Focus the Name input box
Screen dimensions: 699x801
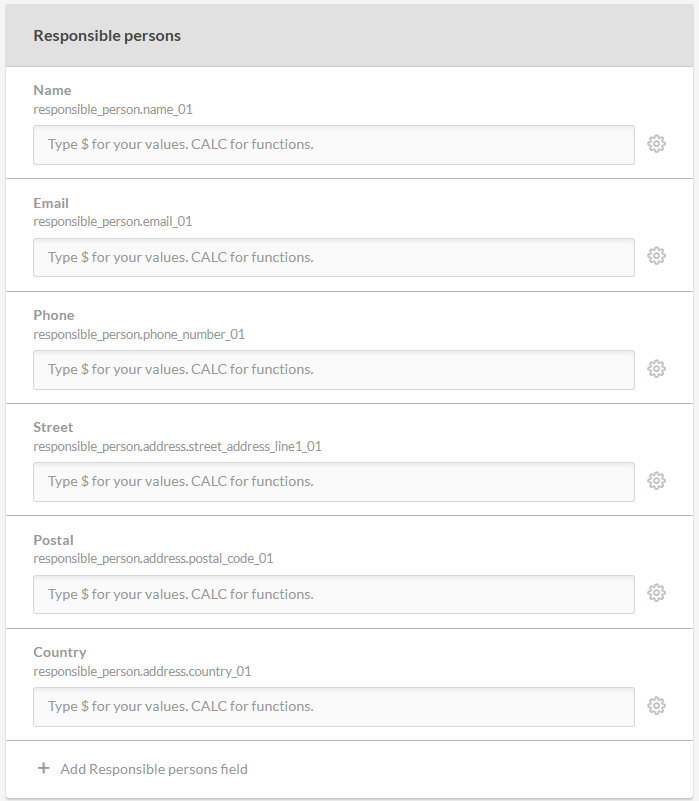point(333,145)
